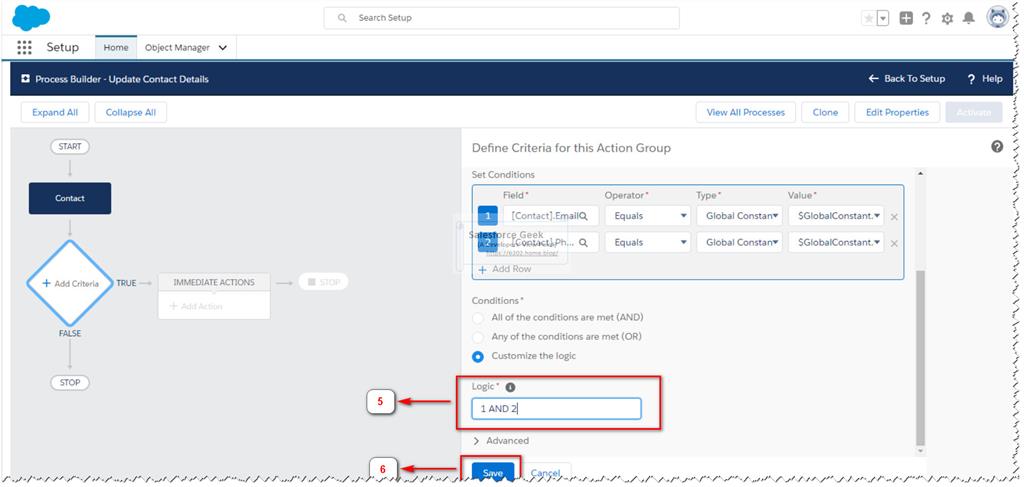Click the Collapse All button
The width and height of the screenshot is (1024, 487).
[131, 112]
